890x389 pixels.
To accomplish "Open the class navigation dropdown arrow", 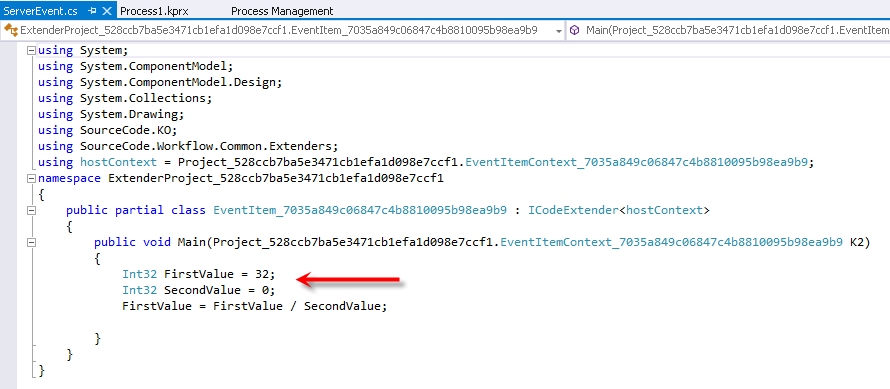I will pos(559,31).
